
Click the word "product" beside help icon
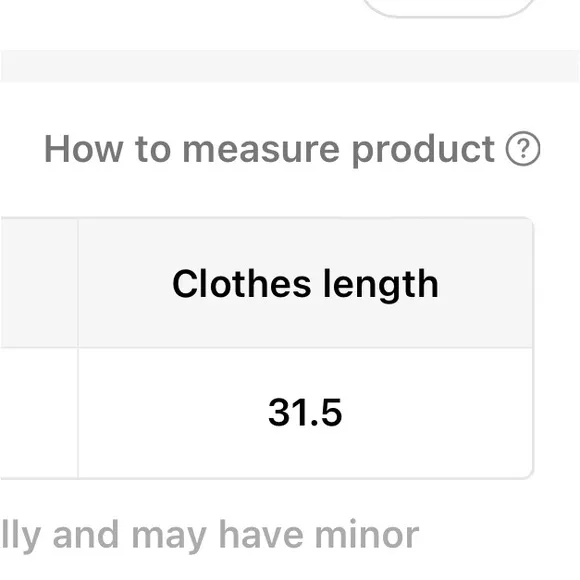[x=423, y=151]
